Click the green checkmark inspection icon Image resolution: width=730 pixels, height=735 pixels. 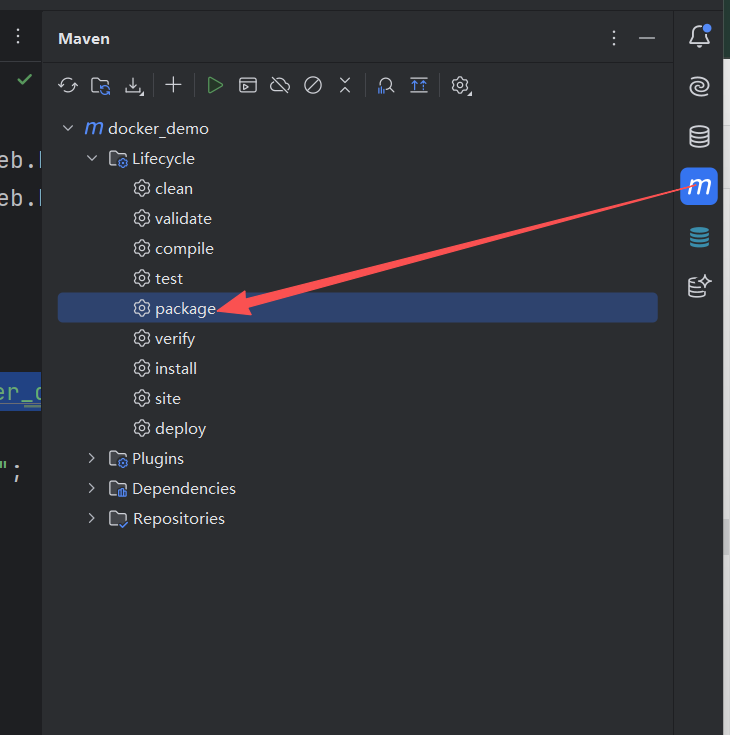[x=24, y=79]
